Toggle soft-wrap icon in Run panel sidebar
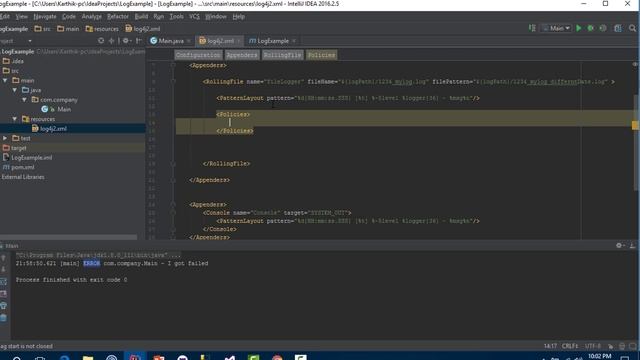 point(4,282)
